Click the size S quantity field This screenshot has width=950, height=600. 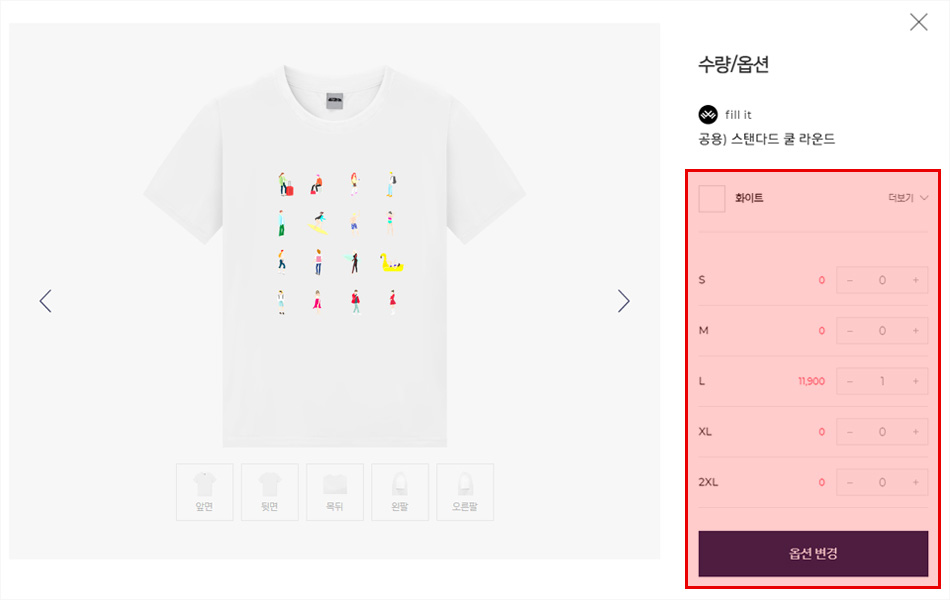pos(882,280)
